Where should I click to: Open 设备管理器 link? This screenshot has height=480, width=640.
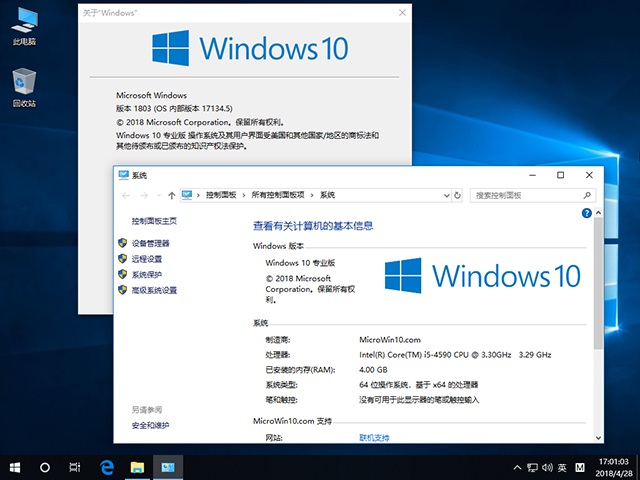tap(150, 243)
